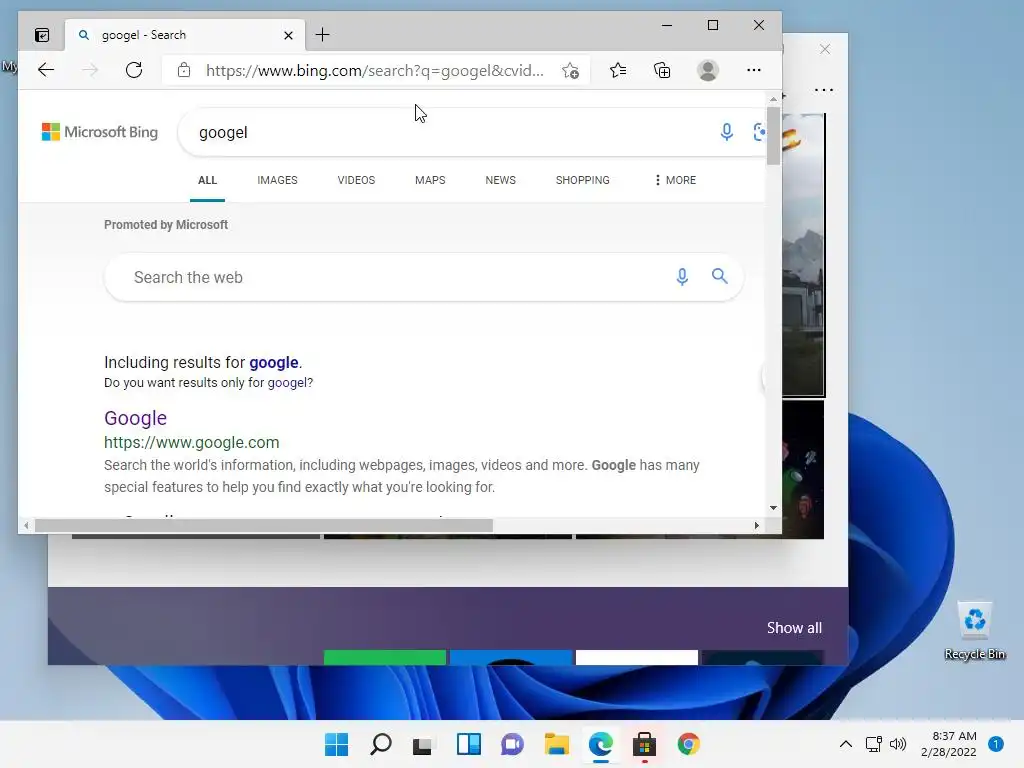Expand the MORE search categories menu
The height and width of the screenshot is (768, 1024).
click(675, 180)
